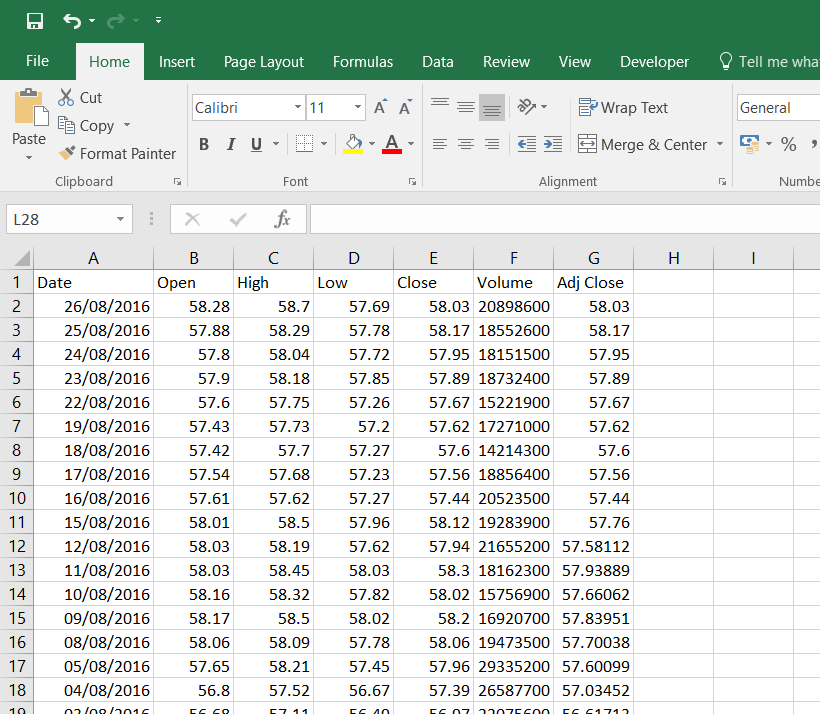Open the Developer ribbon tab
This screenshot has width=820, height=714.
click(654, 61)
